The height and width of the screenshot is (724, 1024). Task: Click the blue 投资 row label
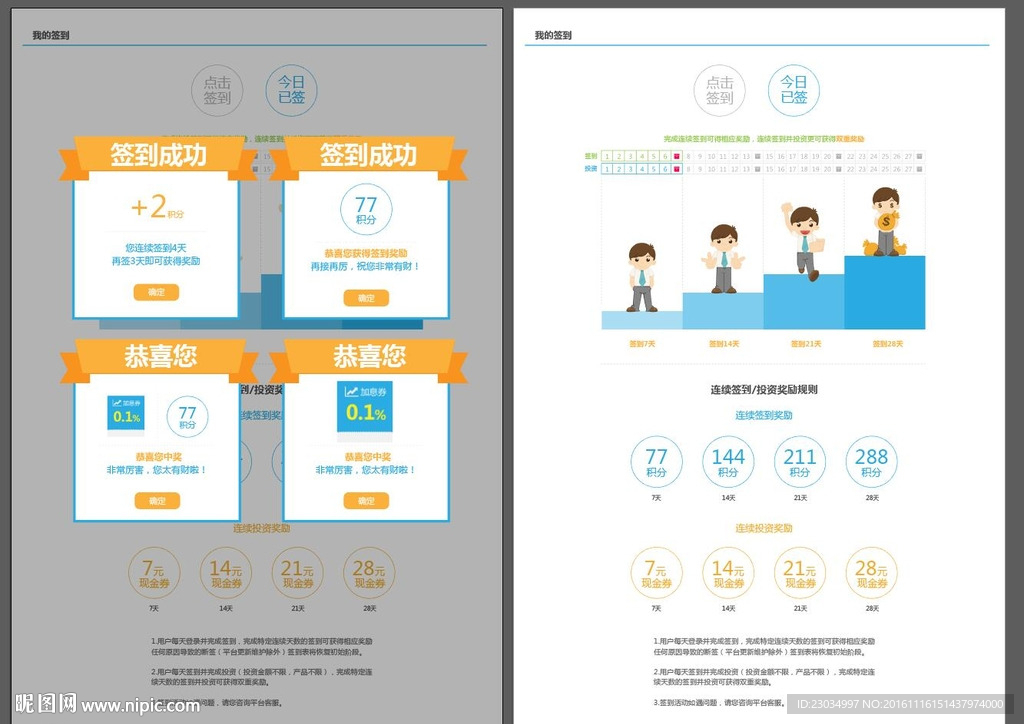click(590, 169)
